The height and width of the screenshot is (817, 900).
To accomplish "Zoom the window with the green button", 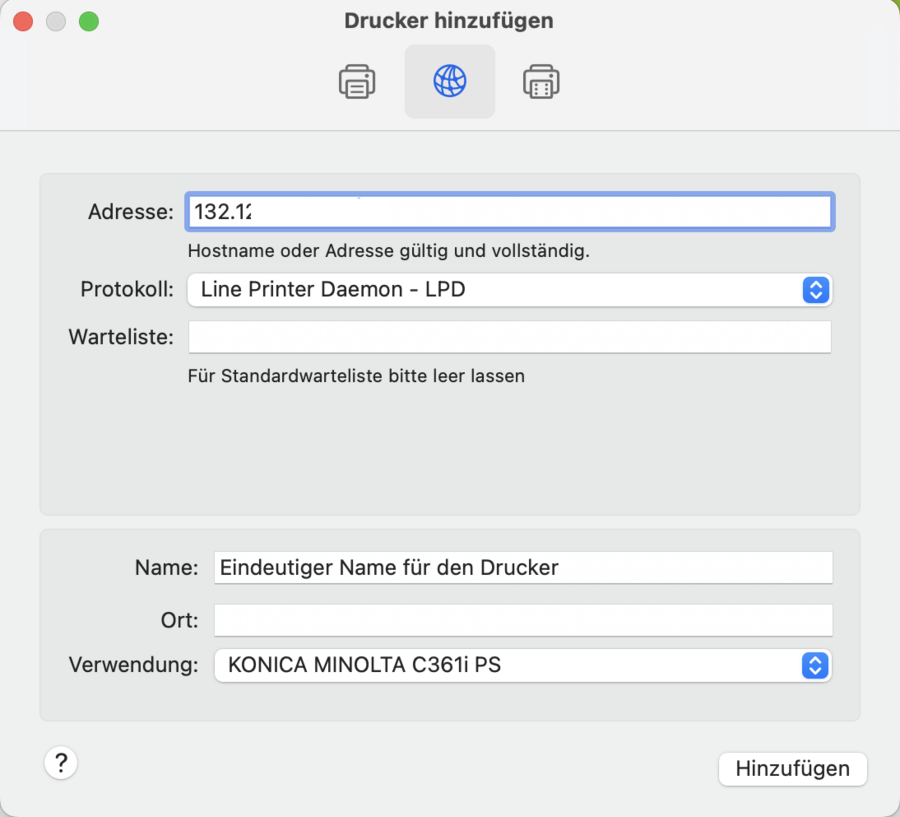I will [x=89, y=21].
